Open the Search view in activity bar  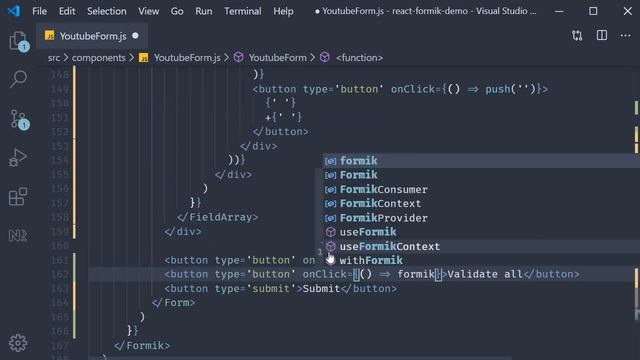[18, 79]
